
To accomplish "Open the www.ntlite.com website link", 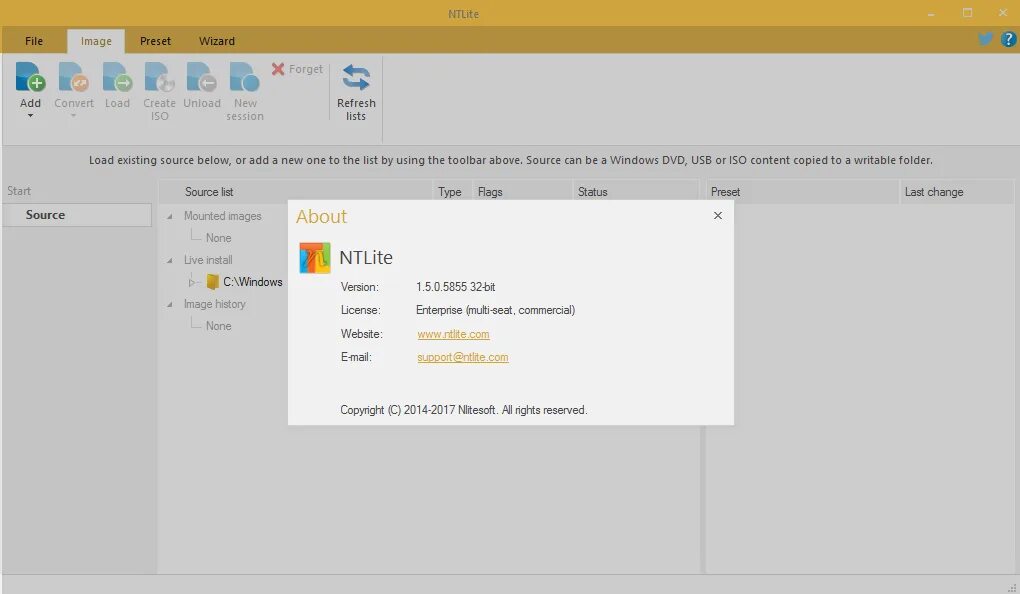I will tap(453, 334).
